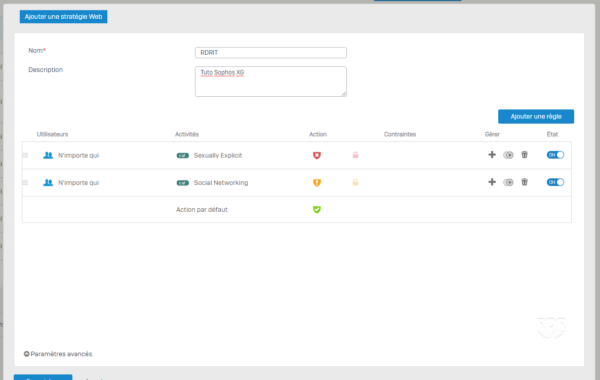
Task: Change the block action for Sexually Explicit
Action: coord(317,155)
